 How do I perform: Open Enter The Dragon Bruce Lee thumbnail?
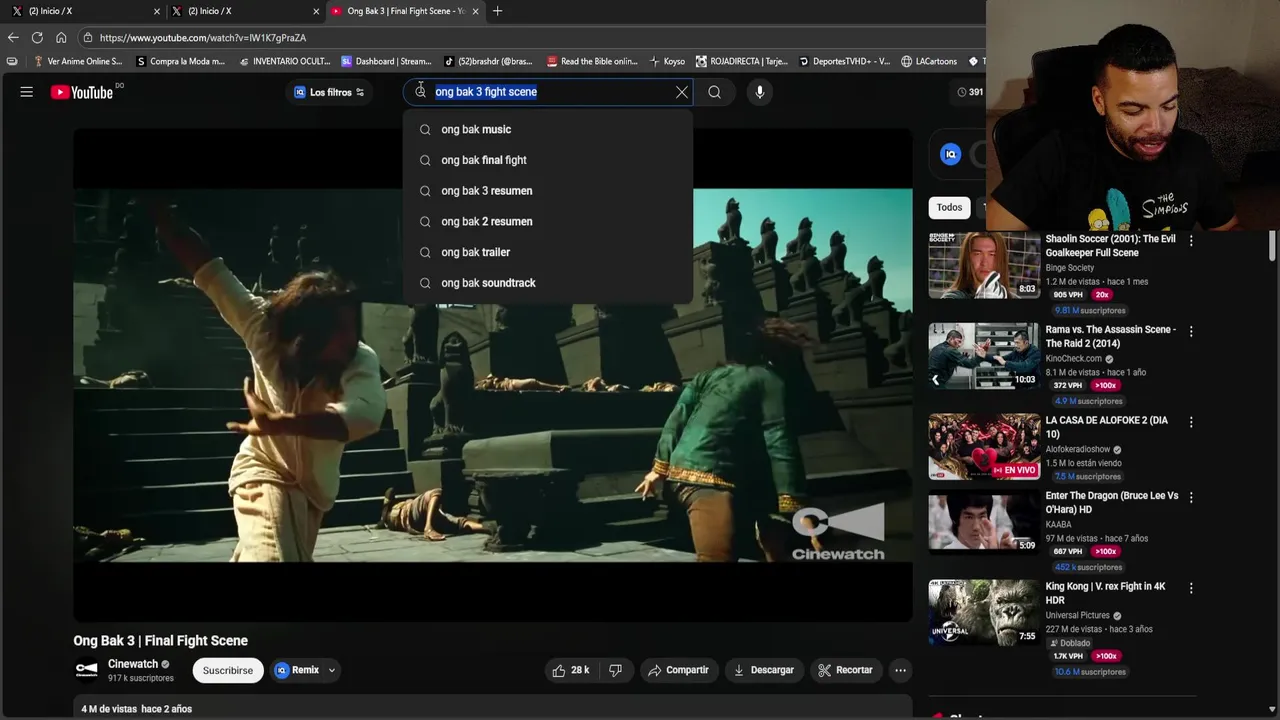984,522
